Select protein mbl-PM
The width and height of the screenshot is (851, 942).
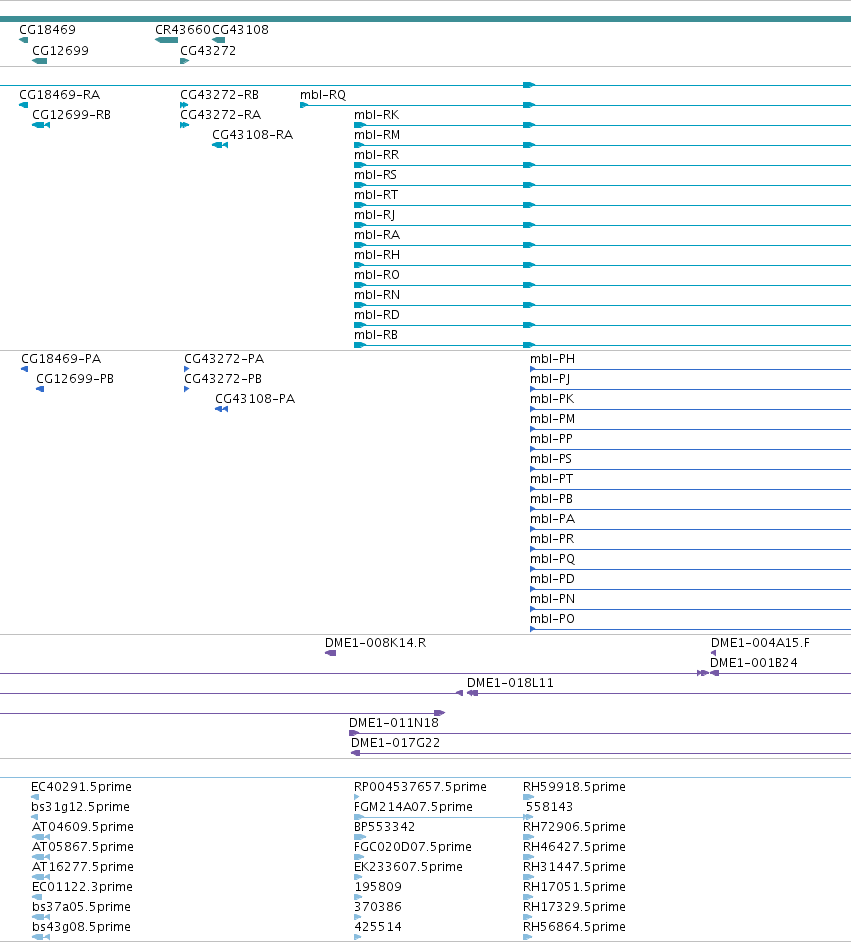pyautogui.click(x=553, y=419)
